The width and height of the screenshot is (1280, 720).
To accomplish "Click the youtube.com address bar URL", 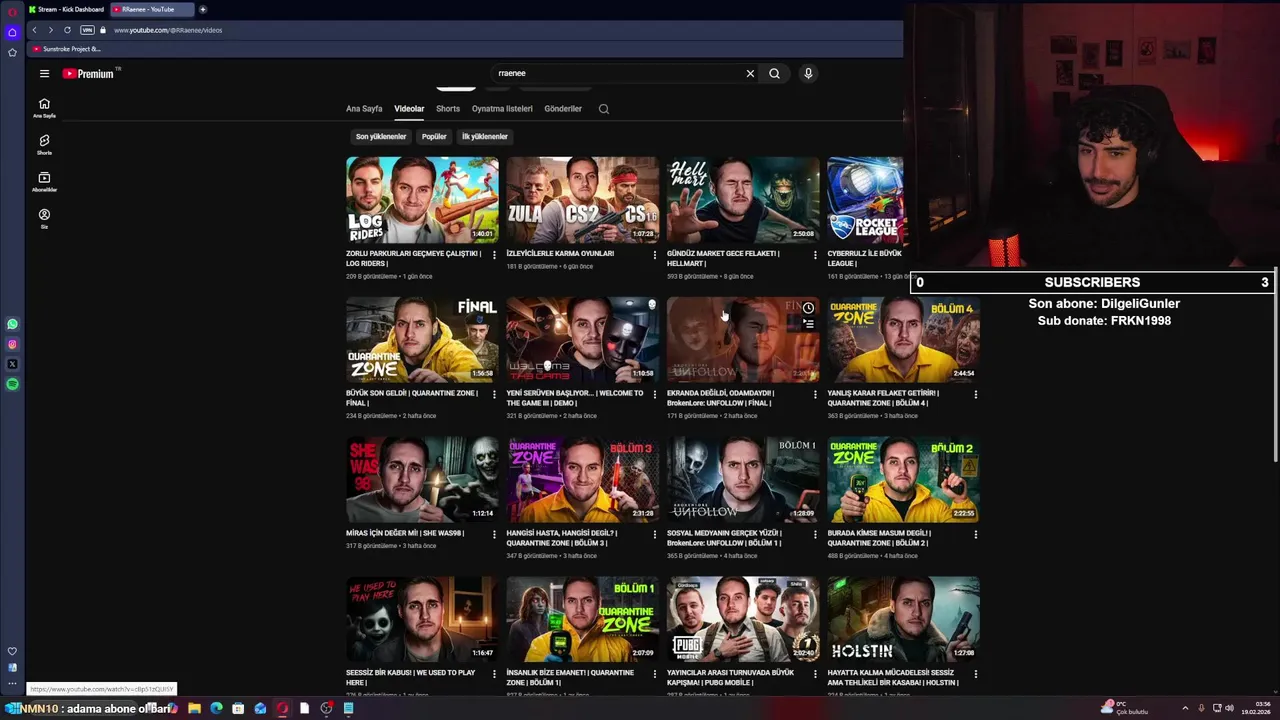I will (x=168, y=30).
